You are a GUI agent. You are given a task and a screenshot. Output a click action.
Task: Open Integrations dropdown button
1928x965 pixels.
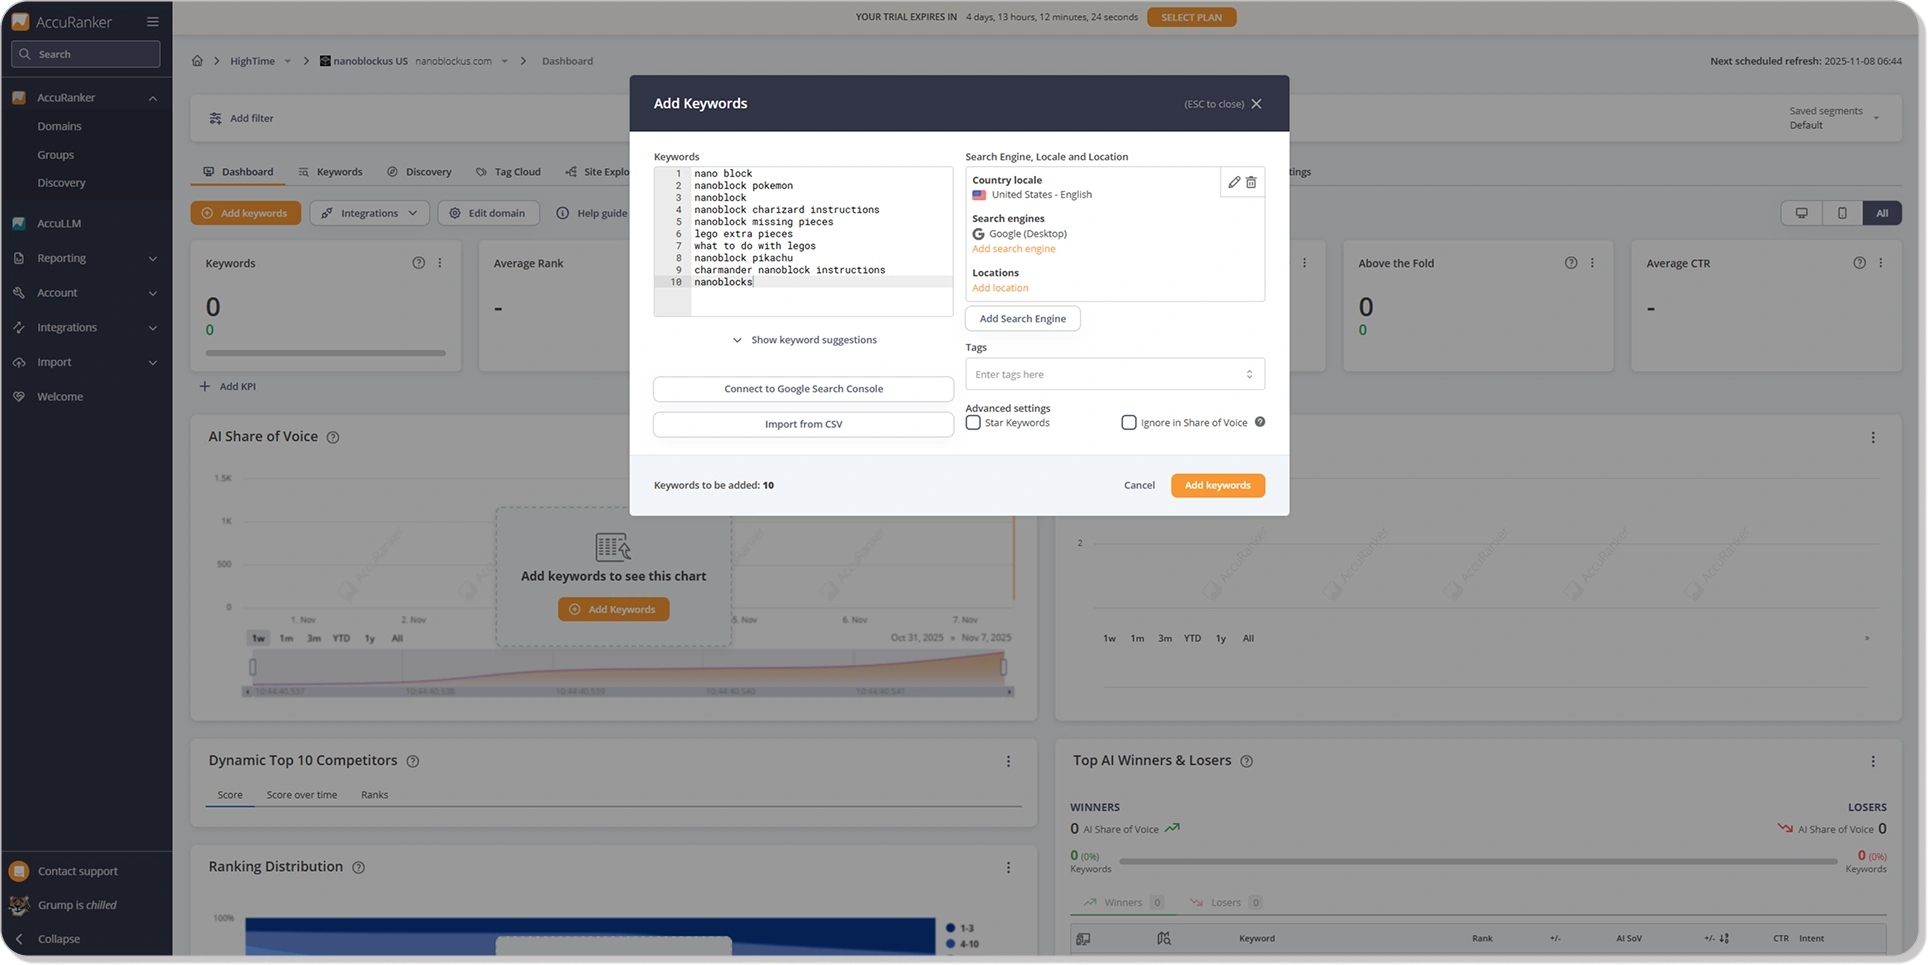click(x=370, y=213)
